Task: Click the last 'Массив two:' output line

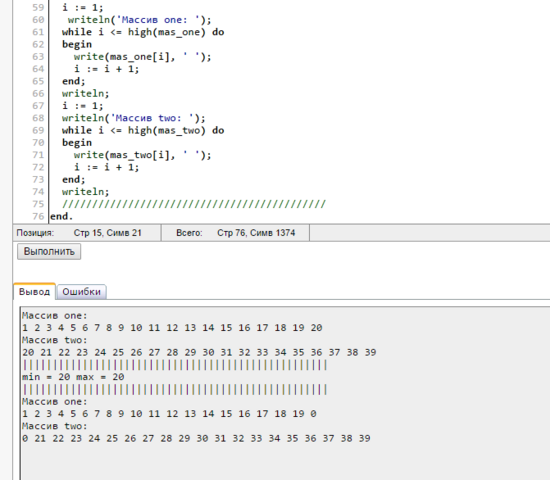Action: (55, 426)
